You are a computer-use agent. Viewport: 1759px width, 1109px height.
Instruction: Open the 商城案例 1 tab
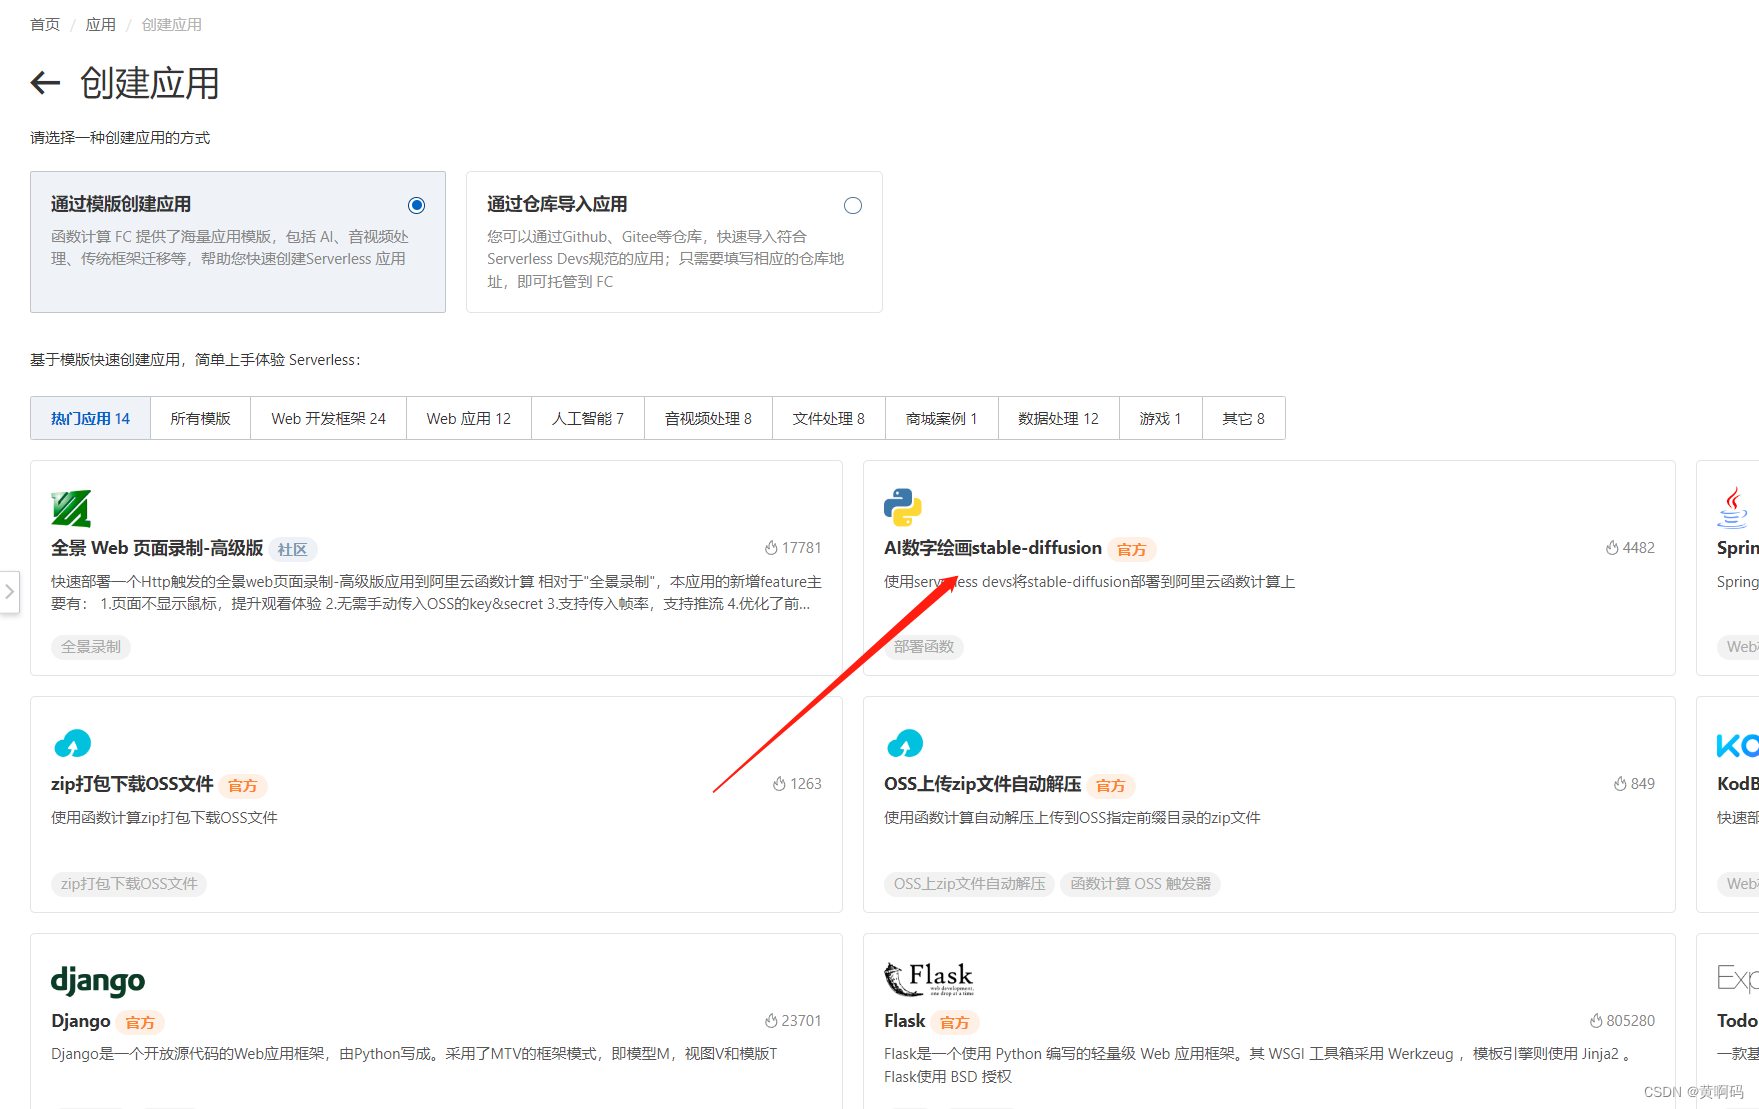[x=942, y=418]
